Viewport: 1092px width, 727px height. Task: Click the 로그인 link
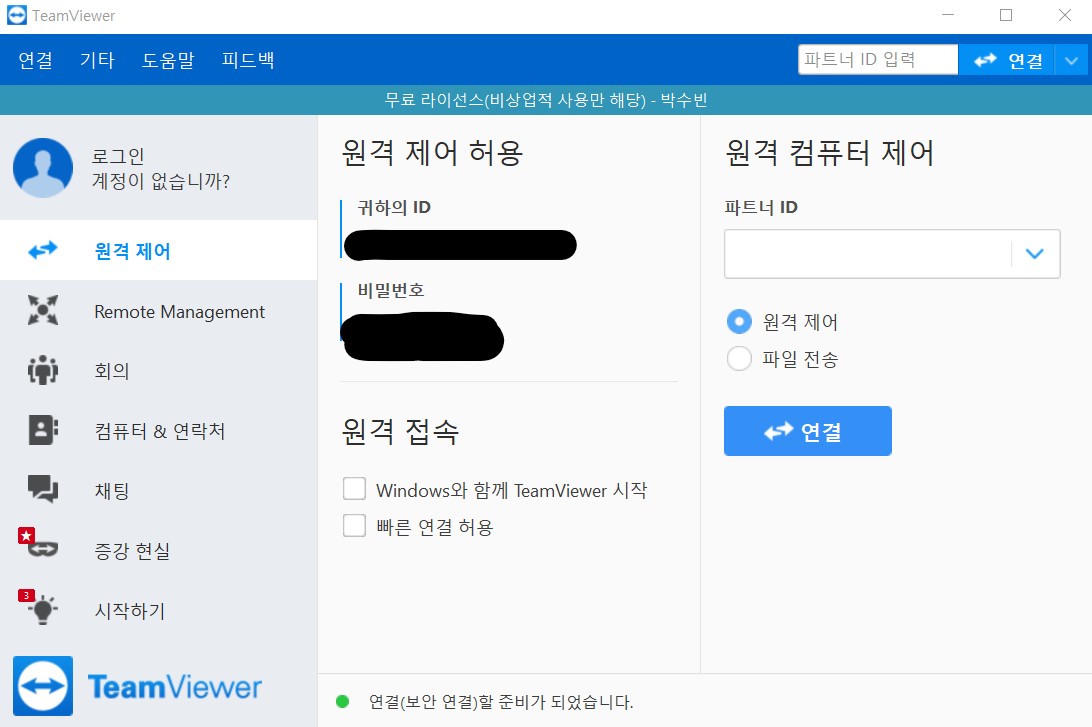tap(118, 156)
